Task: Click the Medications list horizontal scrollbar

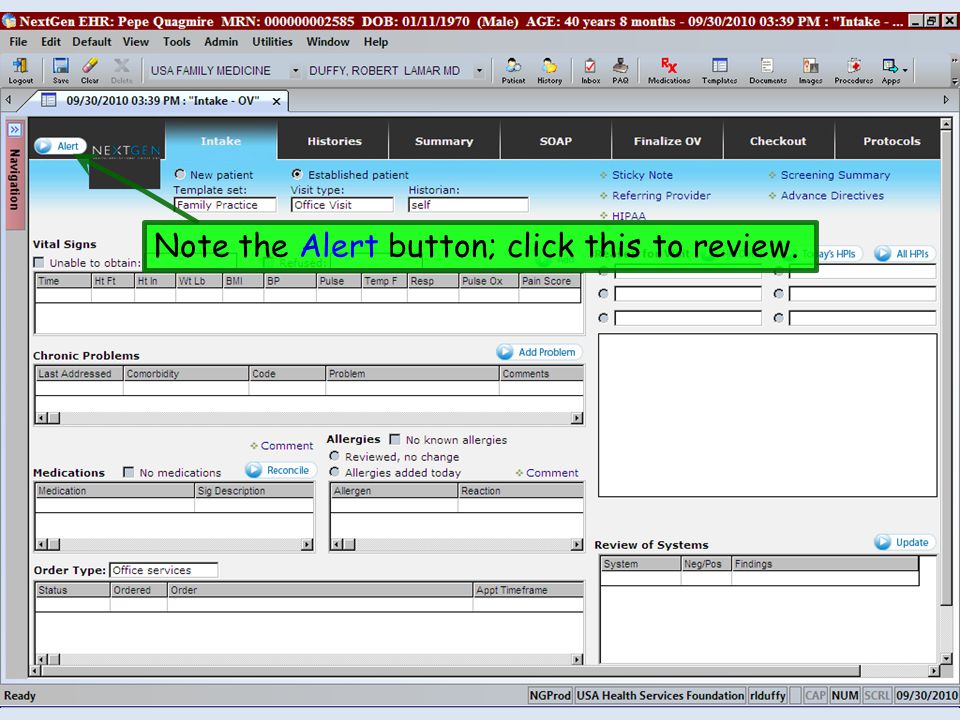Action: pos(174,544)
